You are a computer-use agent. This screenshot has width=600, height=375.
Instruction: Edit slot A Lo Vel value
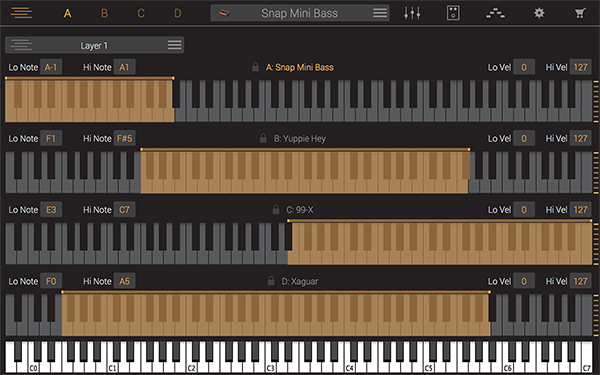tap(524, 67)
